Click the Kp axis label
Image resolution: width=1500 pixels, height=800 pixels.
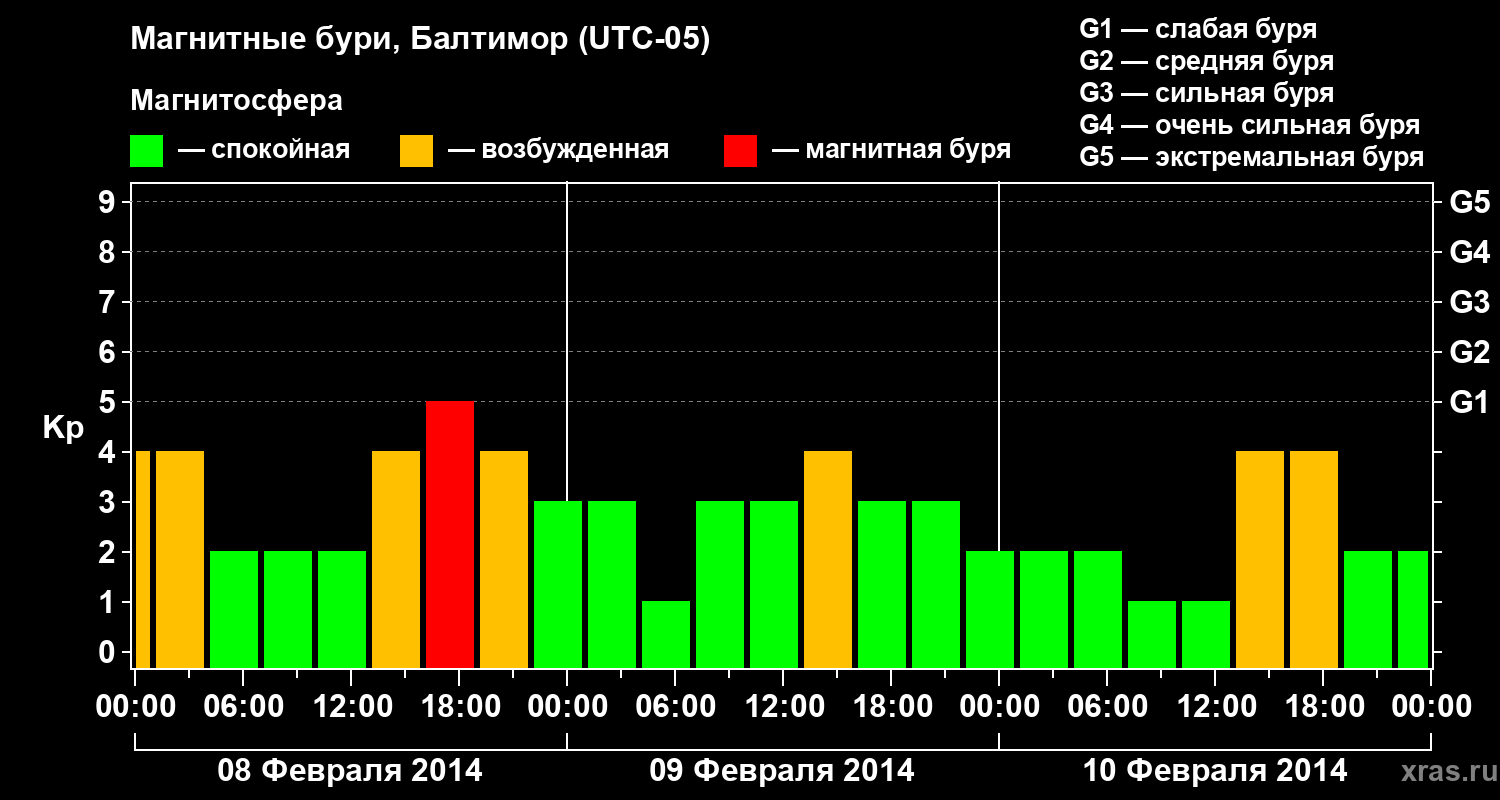tap(63, 428)
